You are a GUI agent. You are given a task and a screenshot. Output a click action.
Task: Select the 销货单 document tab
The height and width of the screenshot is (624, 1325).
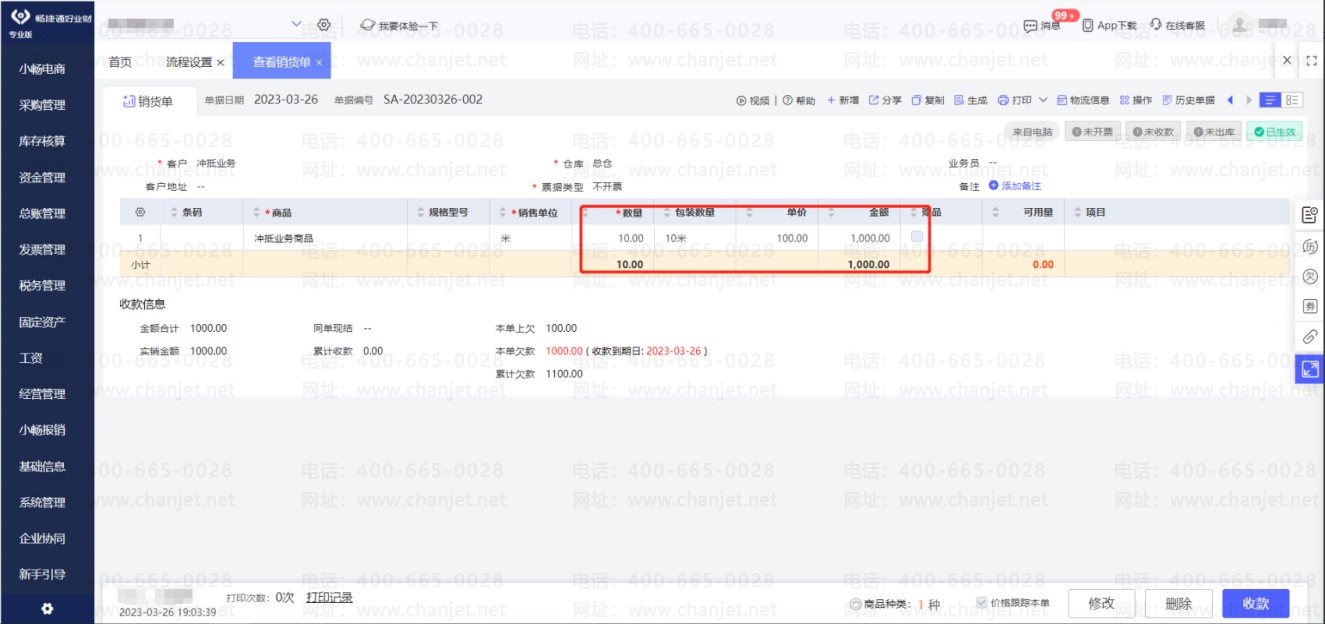(148, 101)
